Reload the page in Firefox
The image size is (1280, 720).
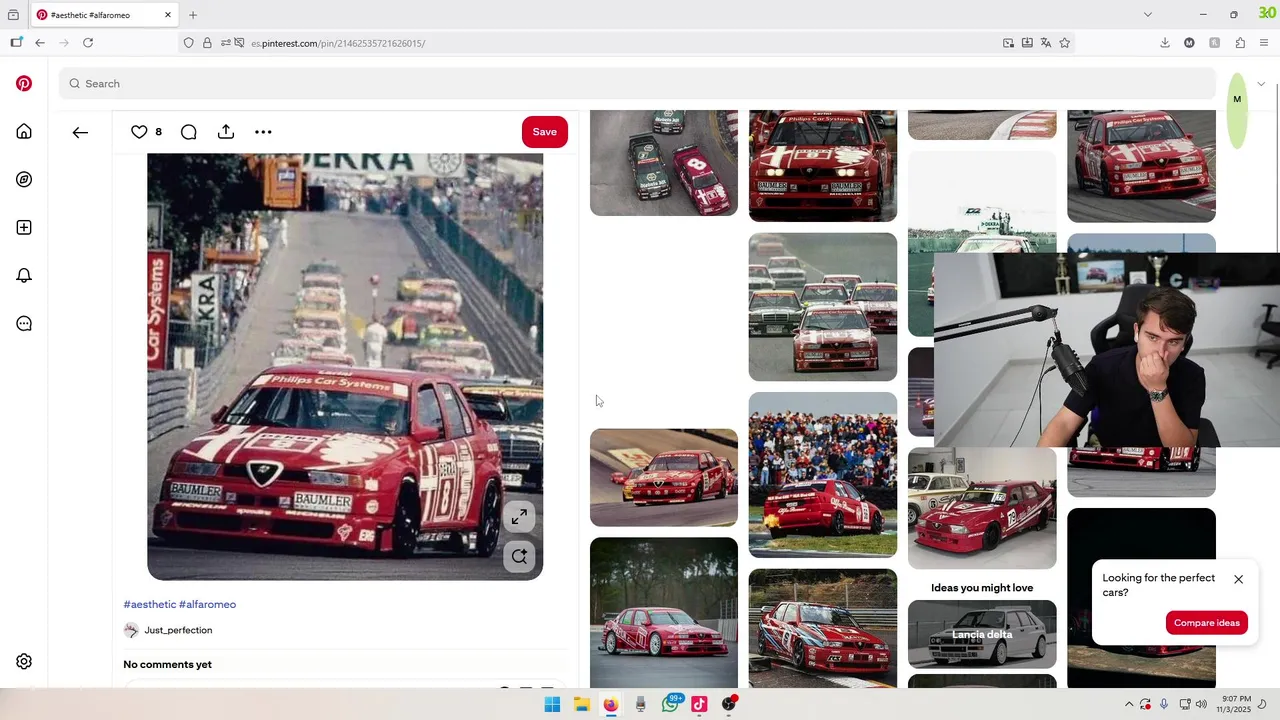click(88, 43)
